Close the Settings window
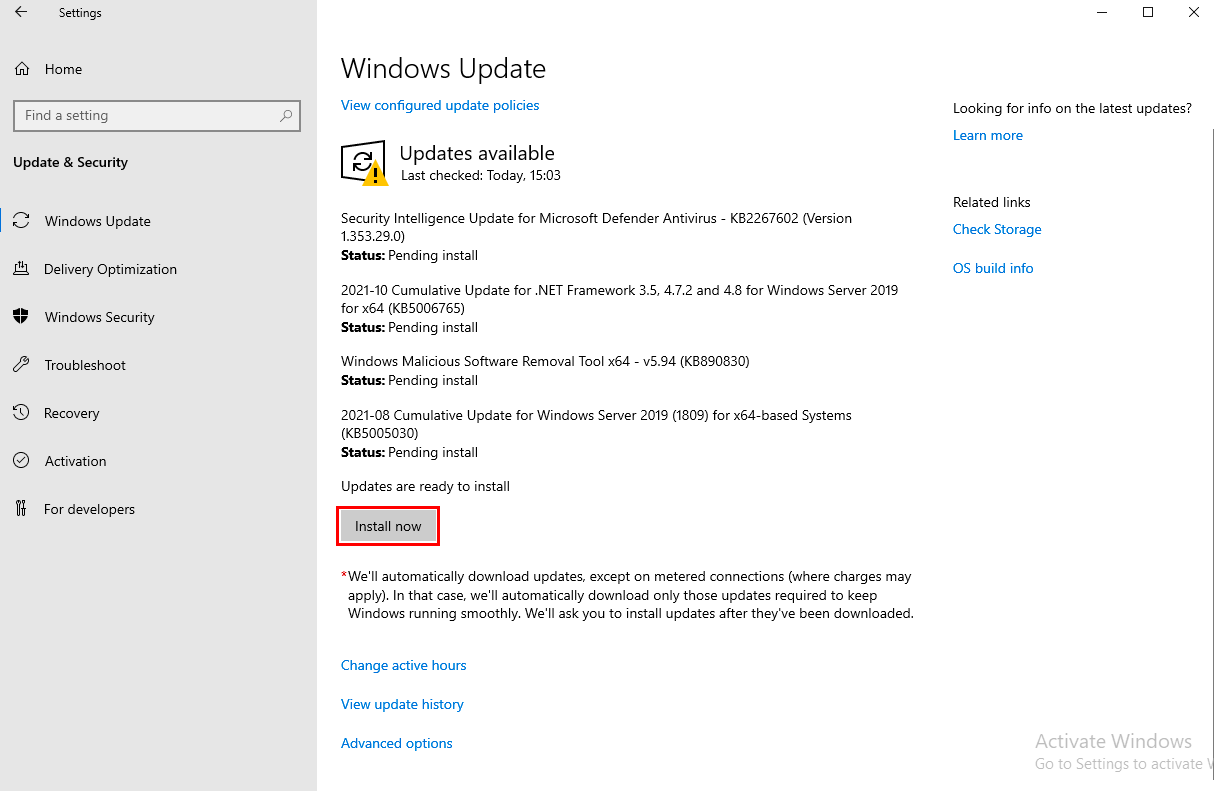This screenshot has width=1214, height=791. (1193, 13)
